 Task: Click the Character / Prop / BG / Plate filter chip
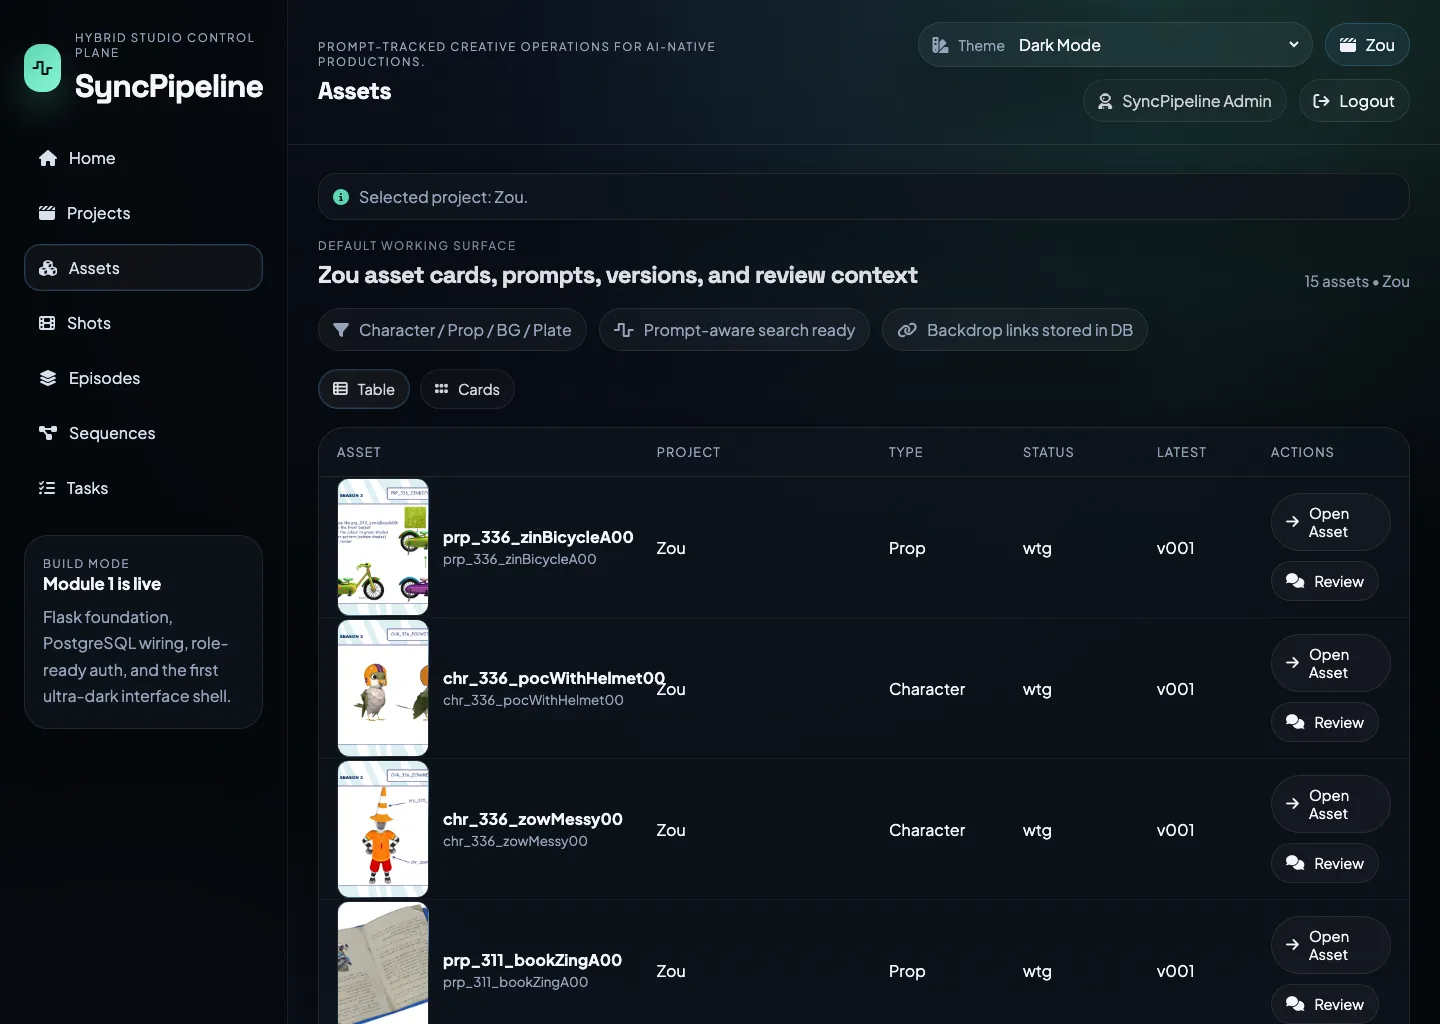point(452,330)
